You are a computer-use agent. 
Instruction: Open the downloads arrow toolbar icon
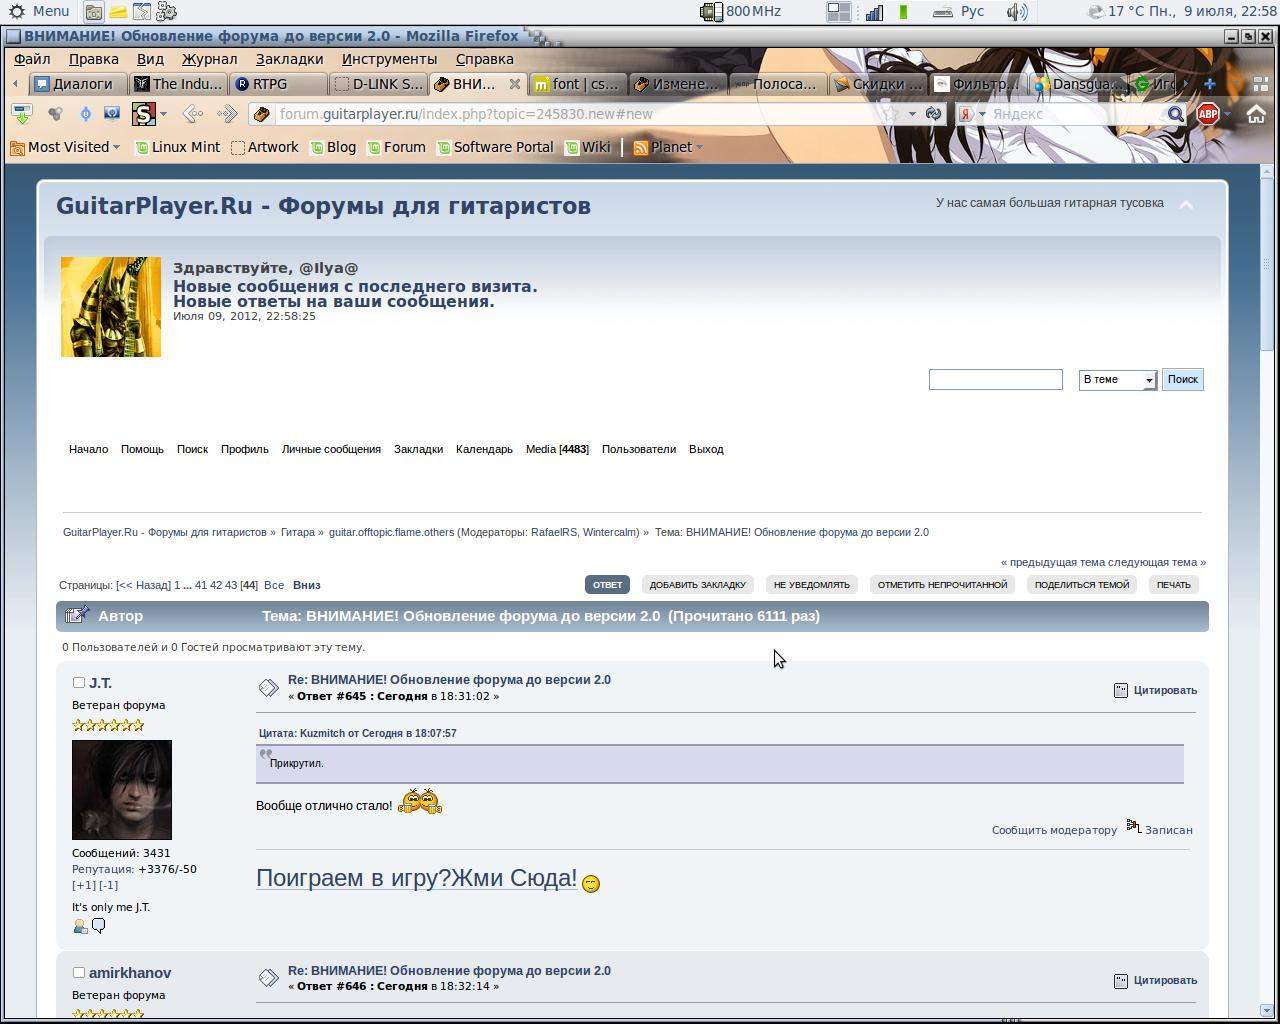tap(21, 114)
